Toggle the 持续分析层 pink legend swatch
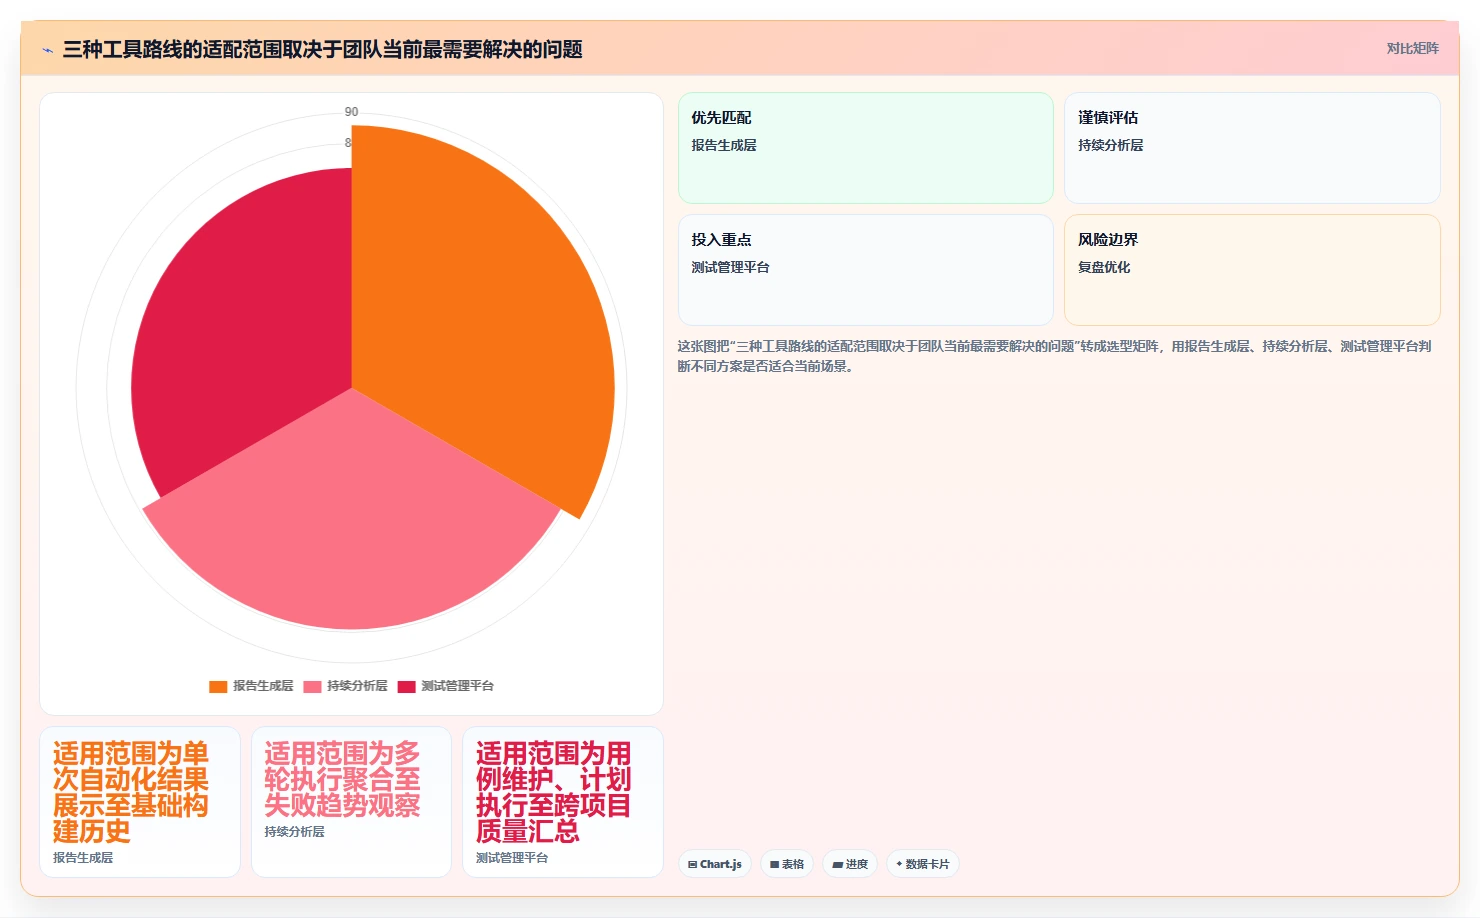 point(312,686)
